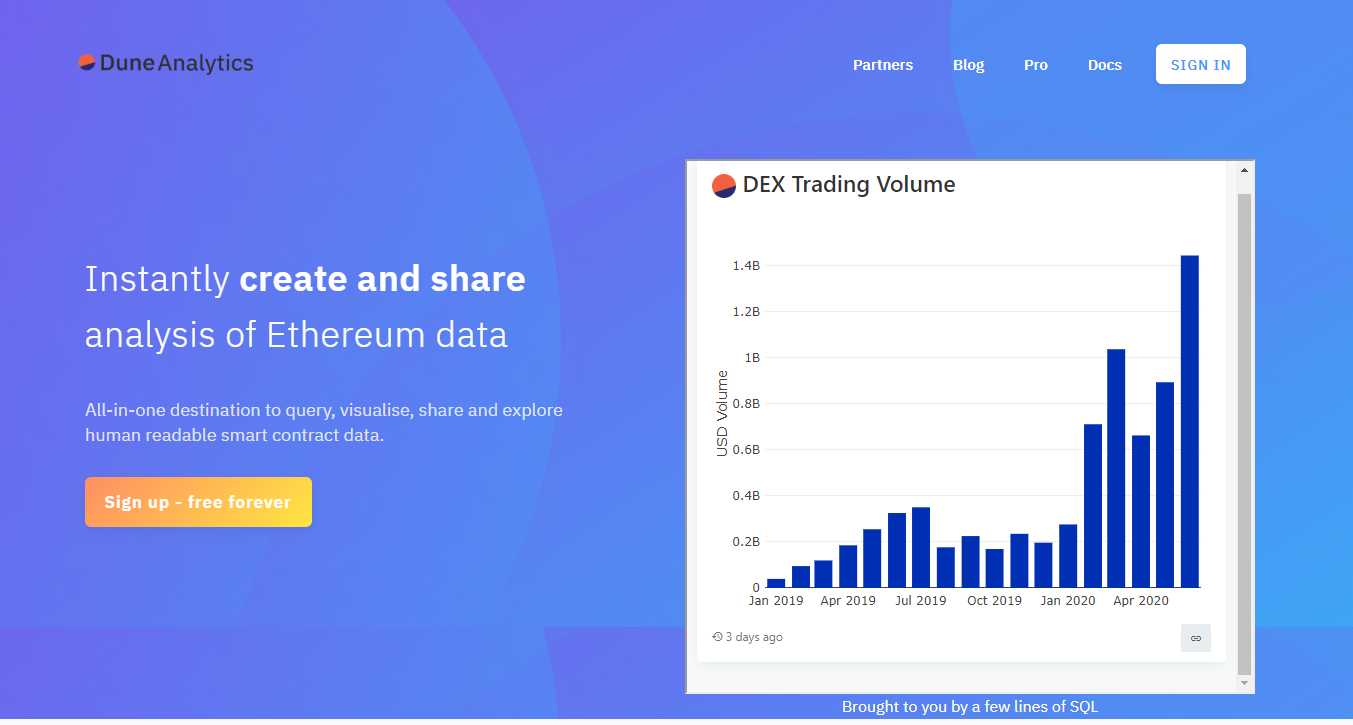Click the '0.8B' y-axis label
The image size is (1353, 725).
746,404
